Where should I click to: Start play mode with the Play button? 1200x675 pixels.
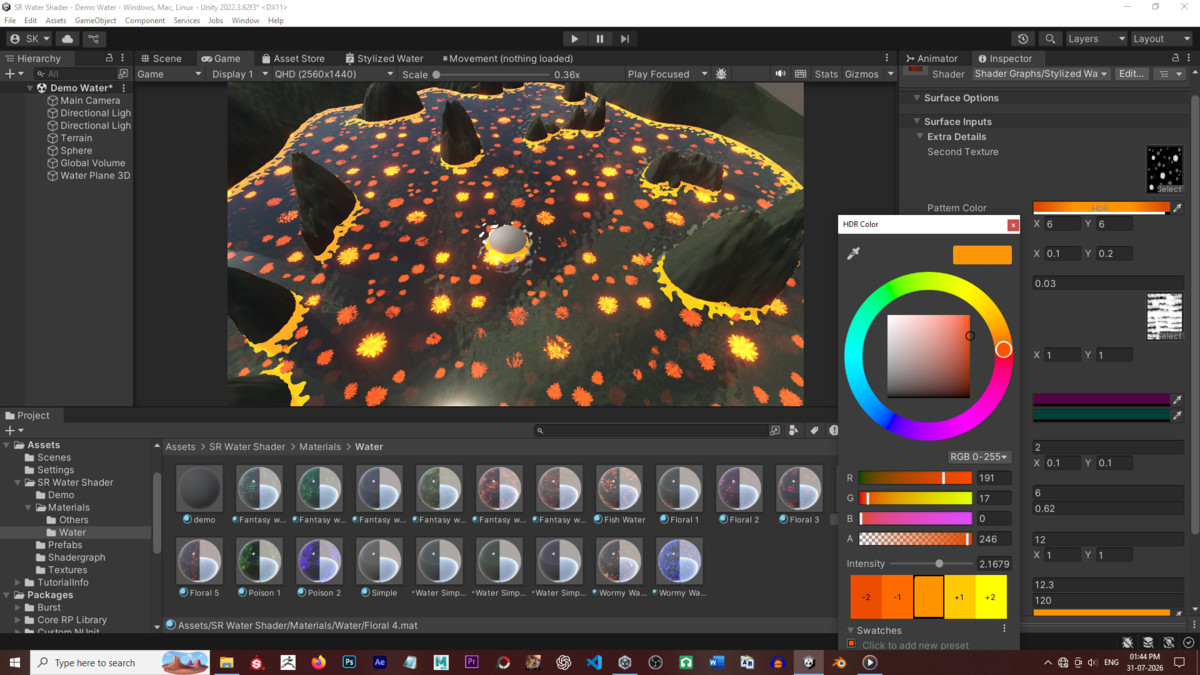click(574, 39)
